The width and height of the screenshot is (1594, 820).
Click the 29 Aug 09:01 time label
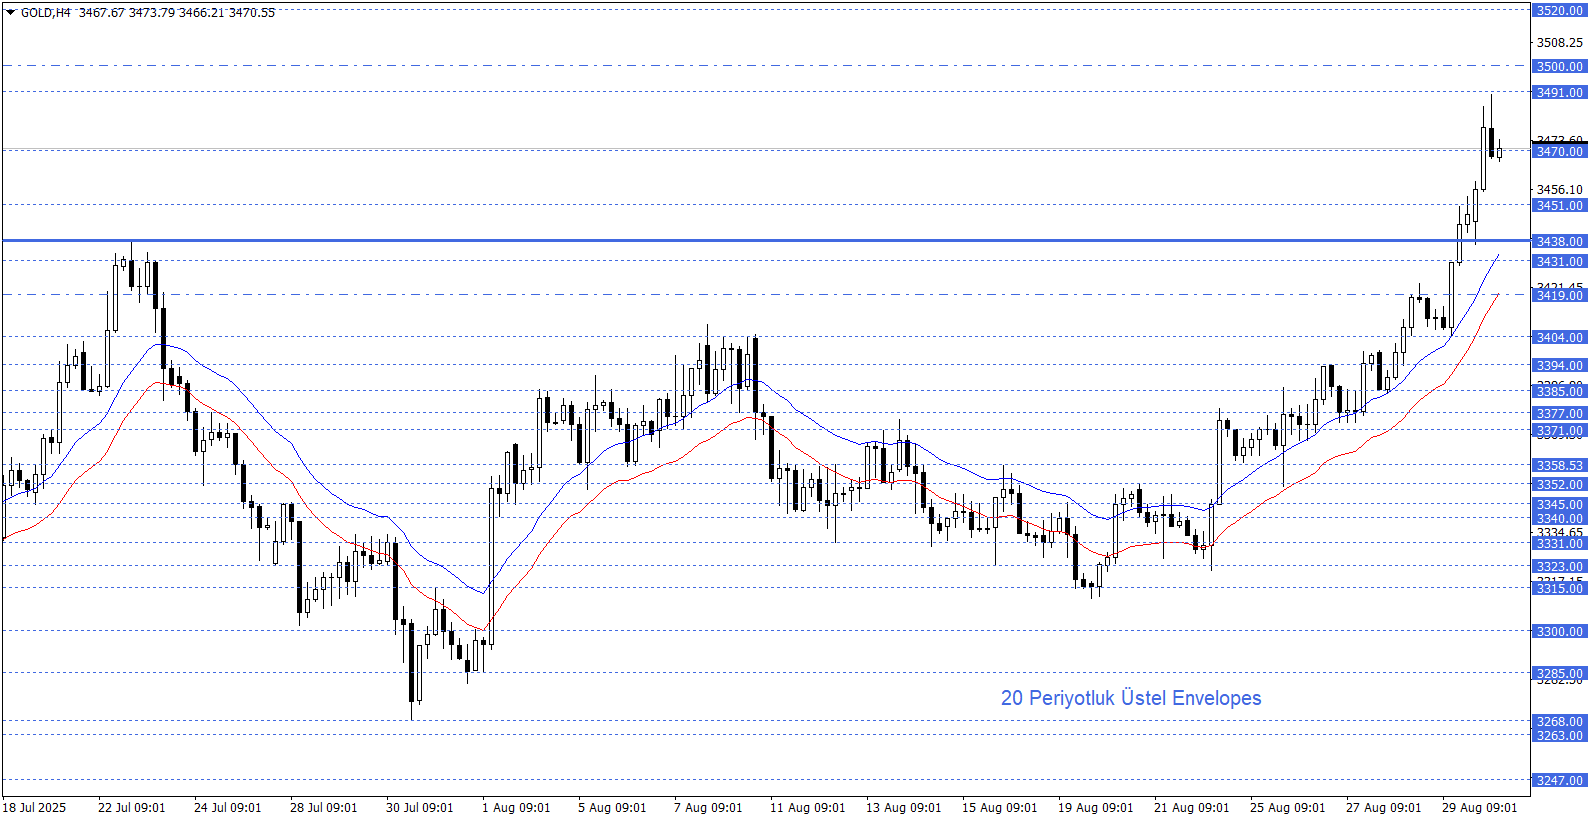point(1479,808)
